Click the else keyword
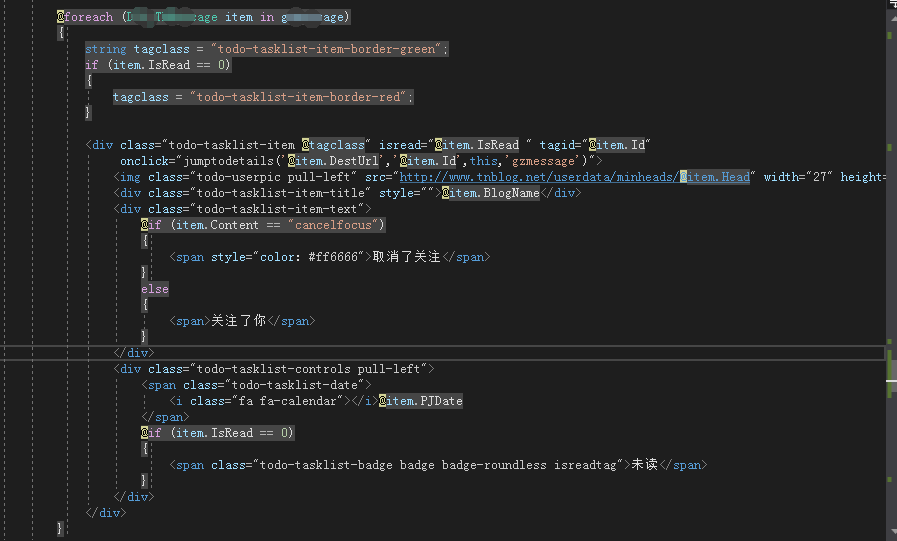 click(x=155, y=289)
